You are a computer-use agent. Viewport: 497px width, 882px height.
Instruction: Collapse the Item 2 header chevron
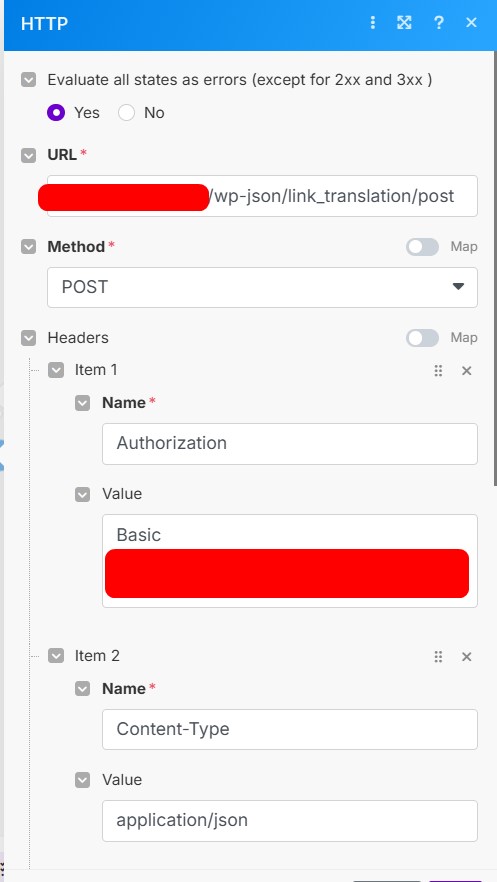(x=56, y=656)
